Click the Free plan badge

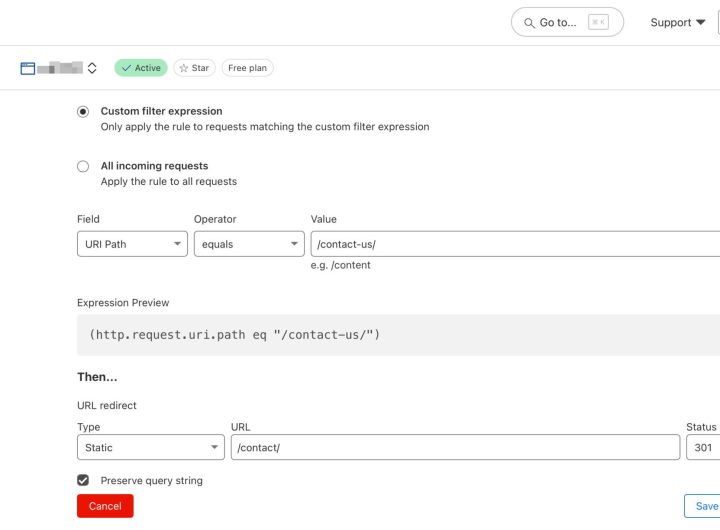247,68
